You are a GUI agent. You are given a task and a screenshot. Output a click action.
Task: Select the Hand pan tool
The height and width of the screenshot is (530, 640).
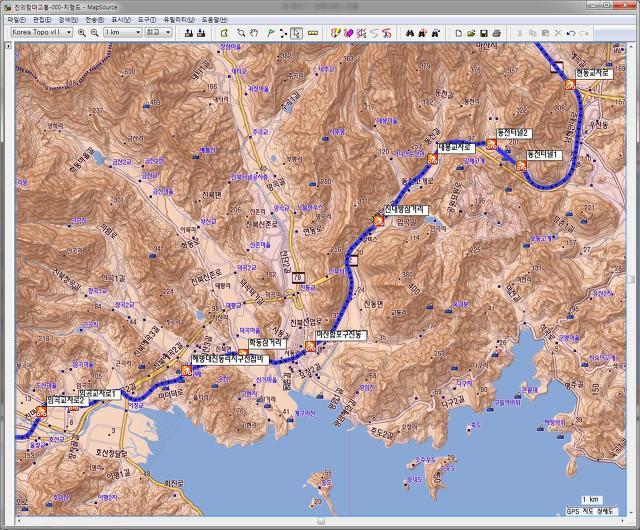coord(254,33)
